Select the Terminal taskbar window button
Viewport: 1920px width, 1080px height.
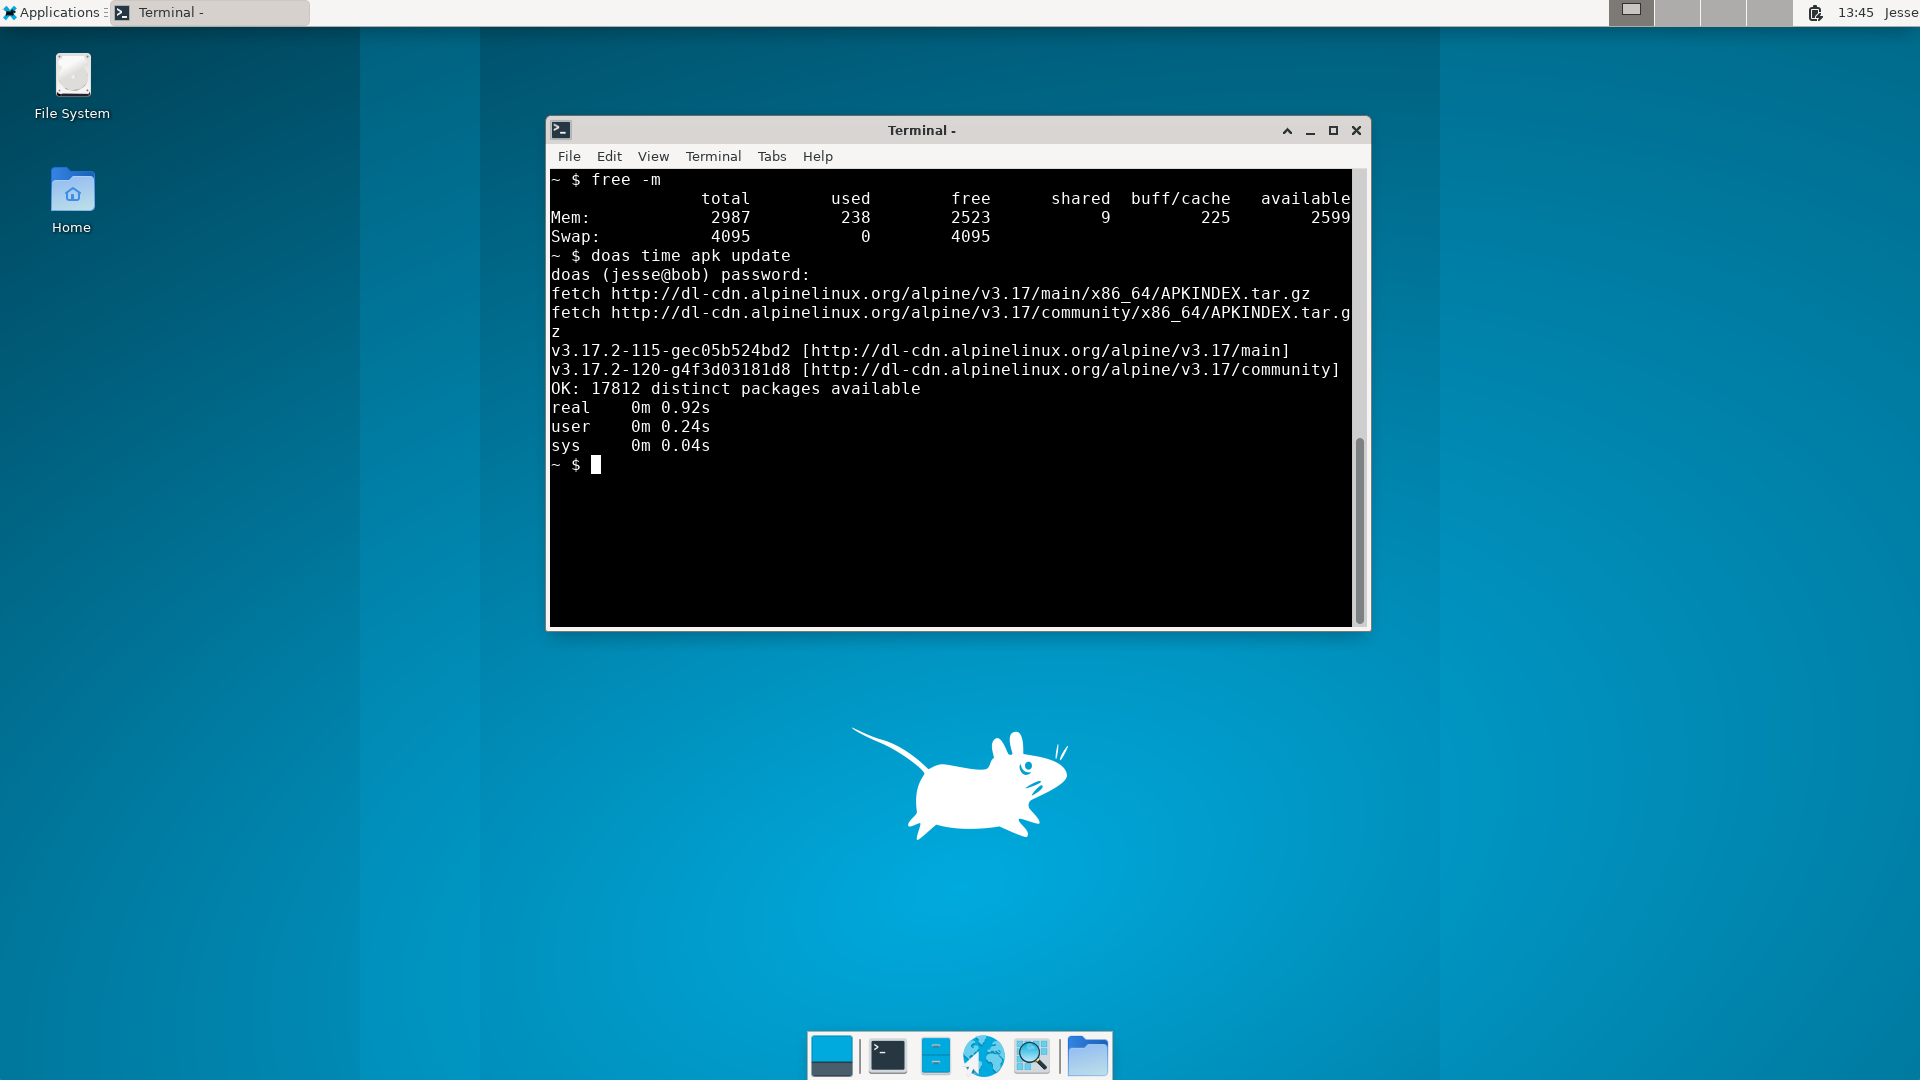click(210, 13)
